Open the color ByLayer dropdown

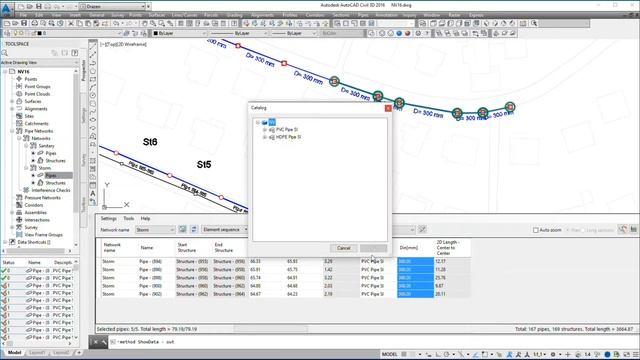[x=179, y=33]
